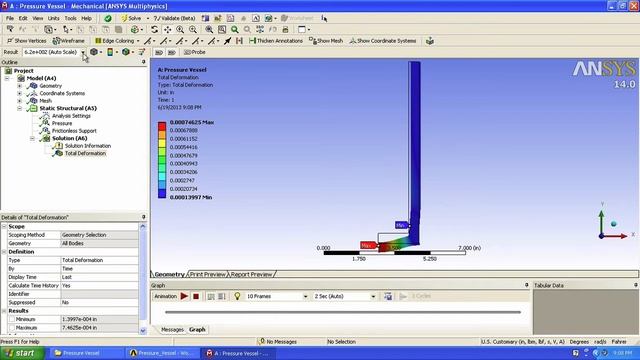Open the 10 Frames dropdown

(x=305, y=296)
